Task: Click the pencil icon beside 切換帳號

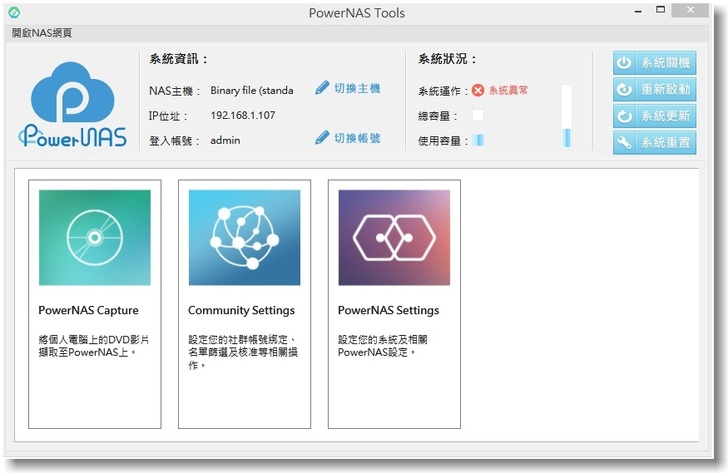Action: (x=322, y=139)
